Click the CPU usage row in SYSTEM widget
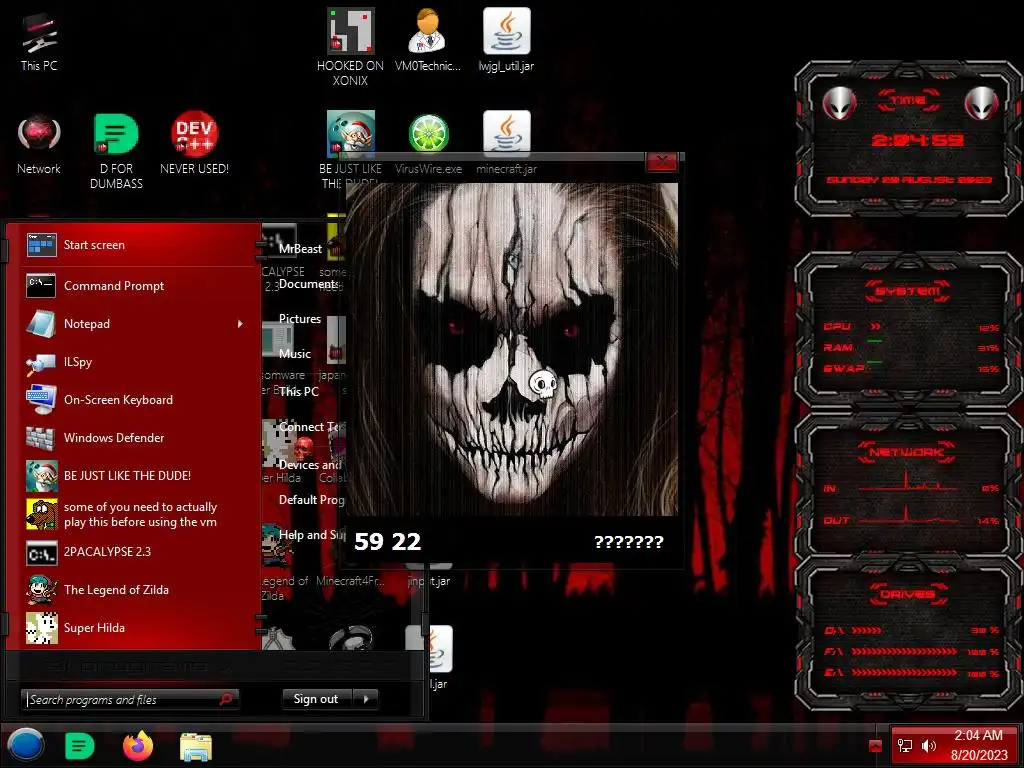This screenshot has height=768, width=1024. tap(911, 327)
